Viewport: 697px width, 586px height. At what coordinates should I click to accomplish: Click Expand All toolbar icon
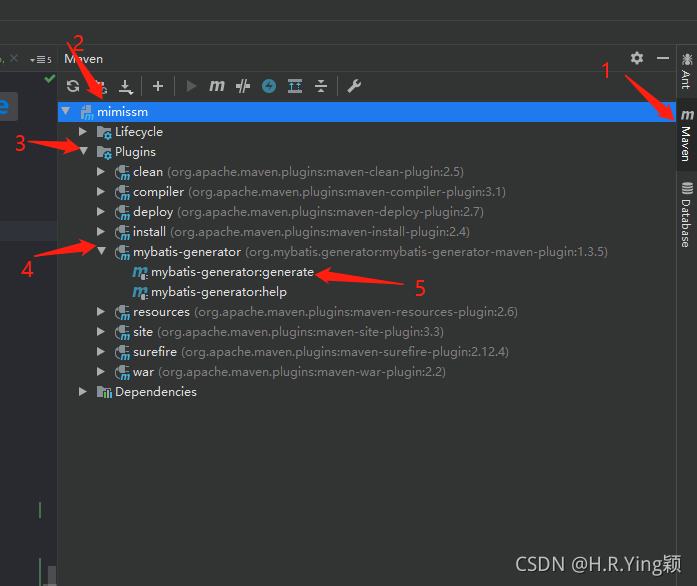click(x=295, y=86)
